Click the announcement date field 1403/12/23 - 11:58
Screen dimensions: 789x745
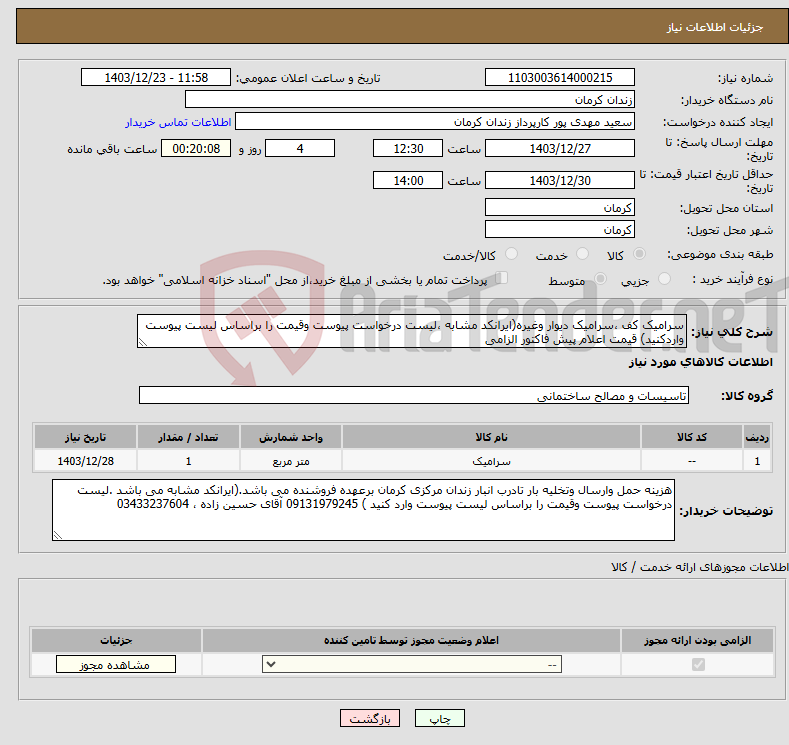coord(156,77)
